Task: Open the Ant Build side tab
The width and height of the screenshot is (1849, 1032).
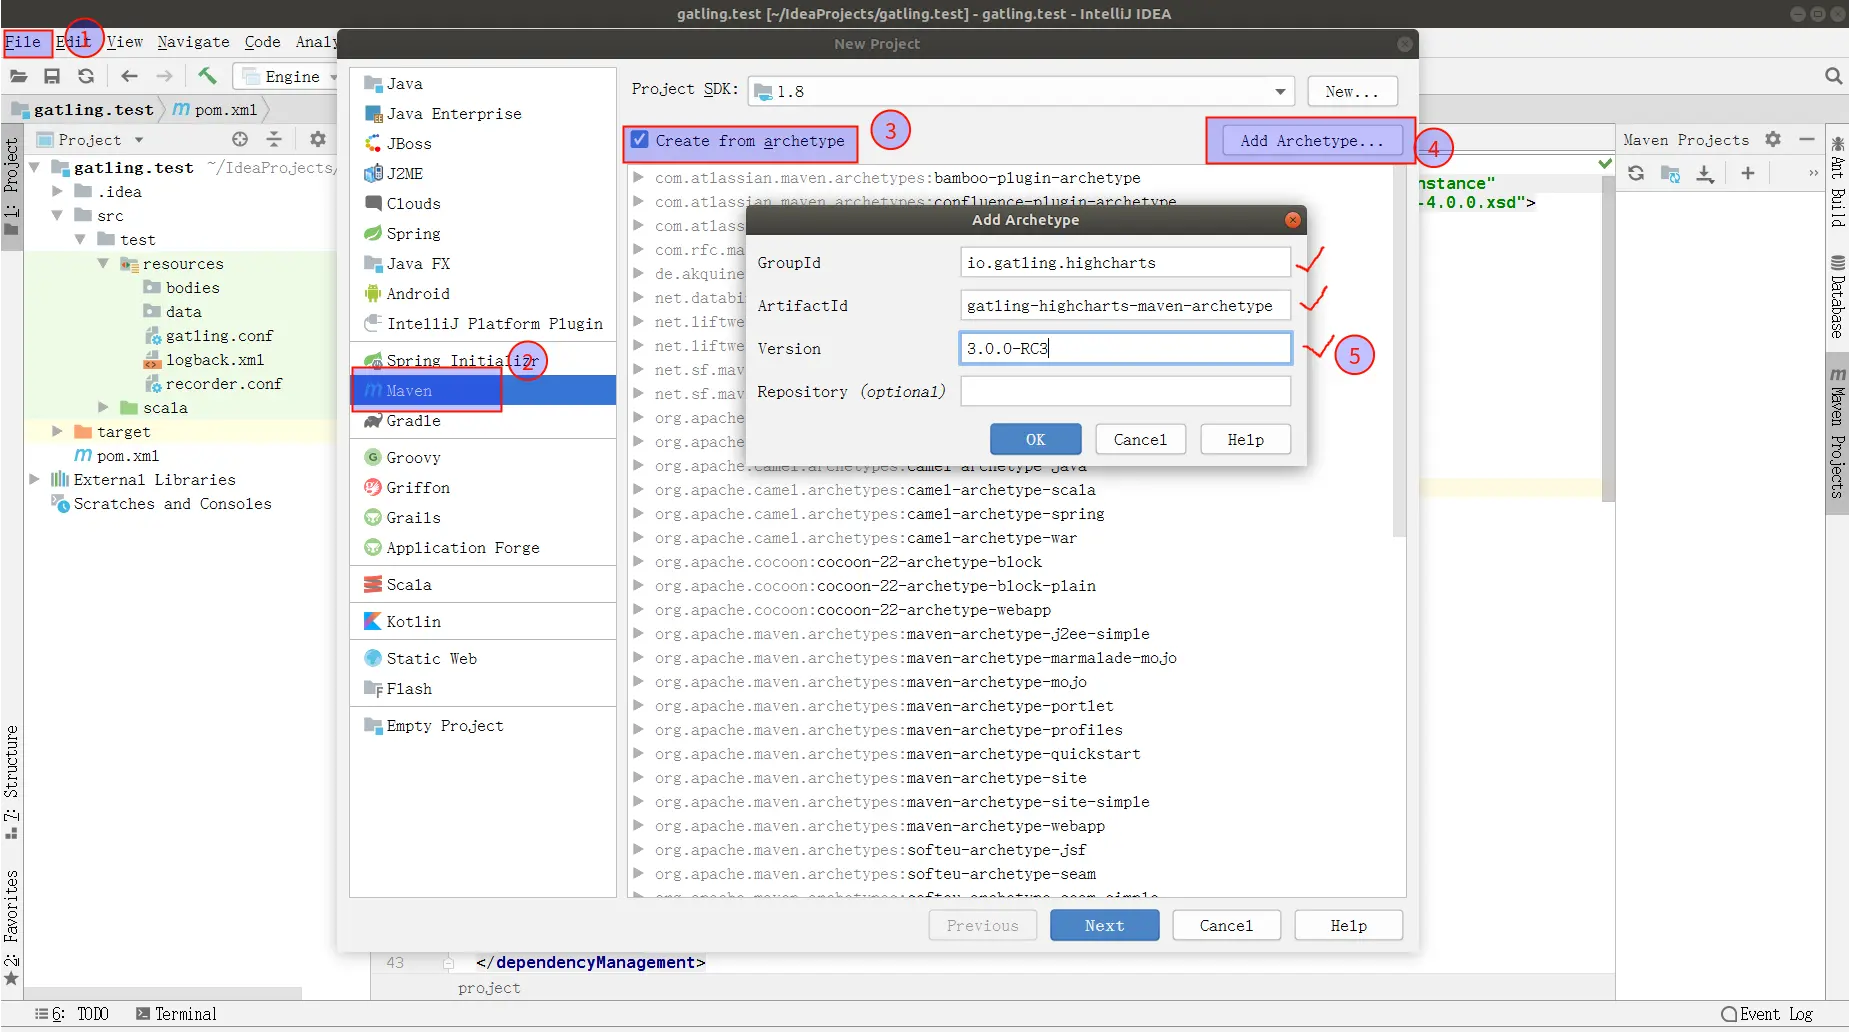Action: [x=1837, y=182]
